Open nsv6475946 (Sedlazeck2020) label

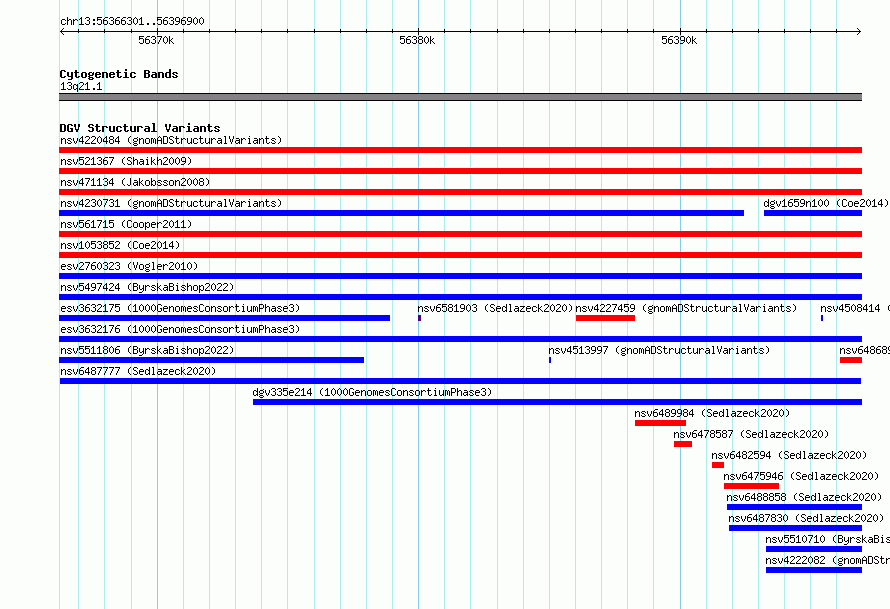[801, 476]
